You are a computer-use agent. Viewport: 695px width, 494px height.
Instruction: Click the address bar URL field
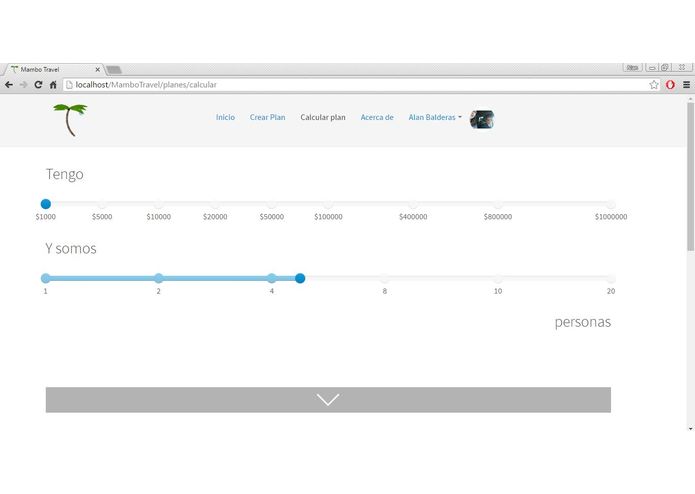point(361,85)
